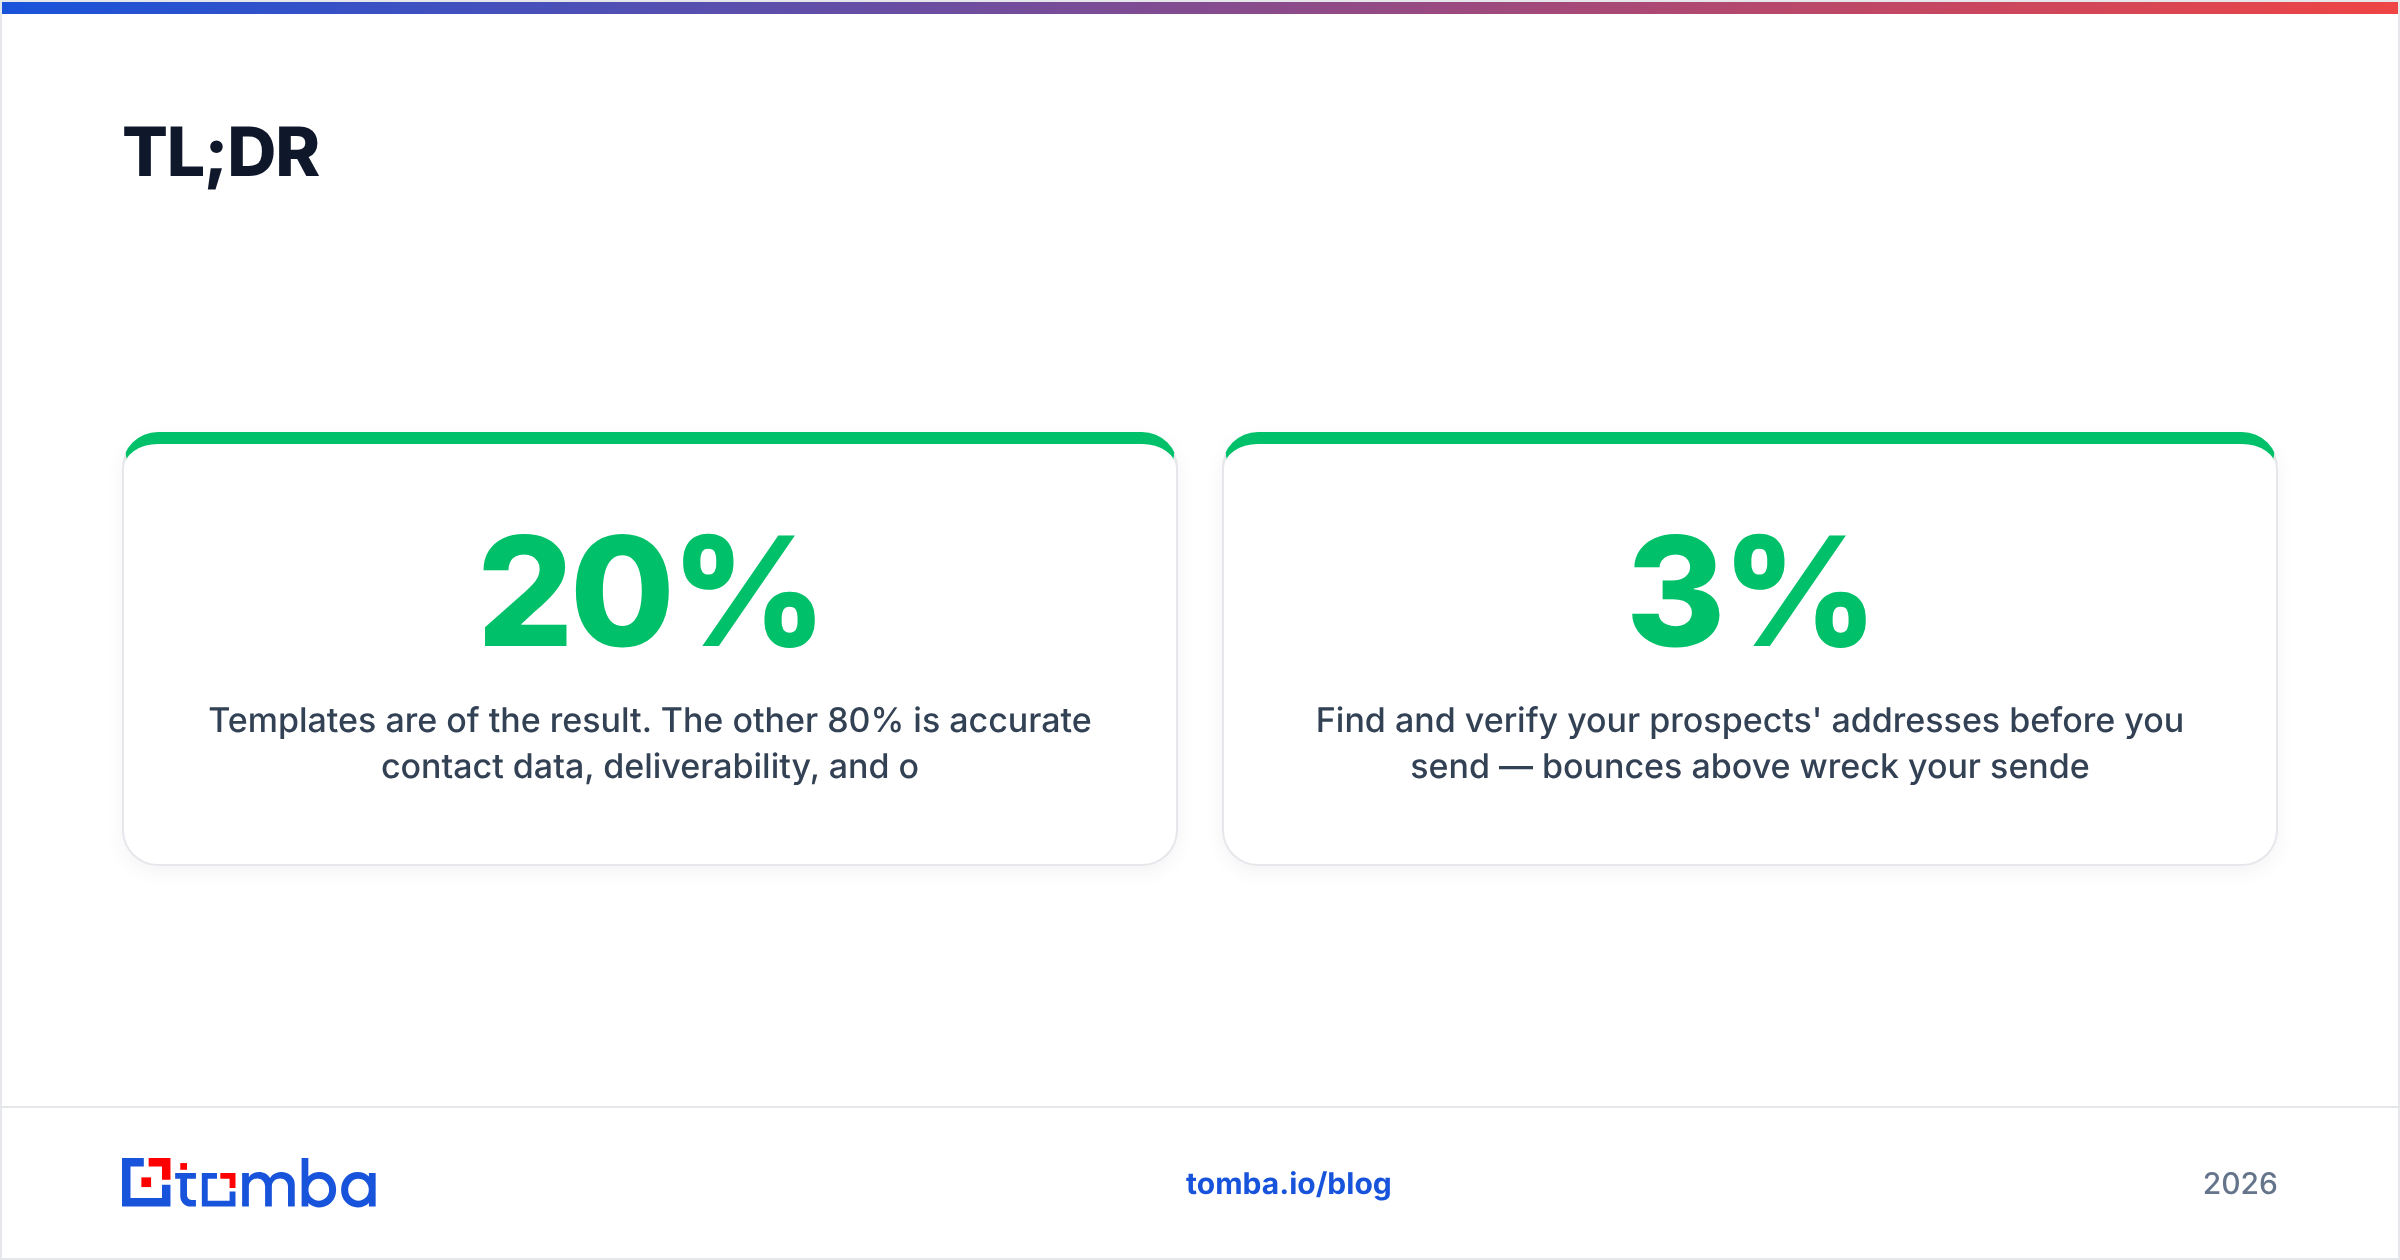Screen dimensions: 2400x1260
Task: Click the tomba logo icon
Action: point(147,1182)
